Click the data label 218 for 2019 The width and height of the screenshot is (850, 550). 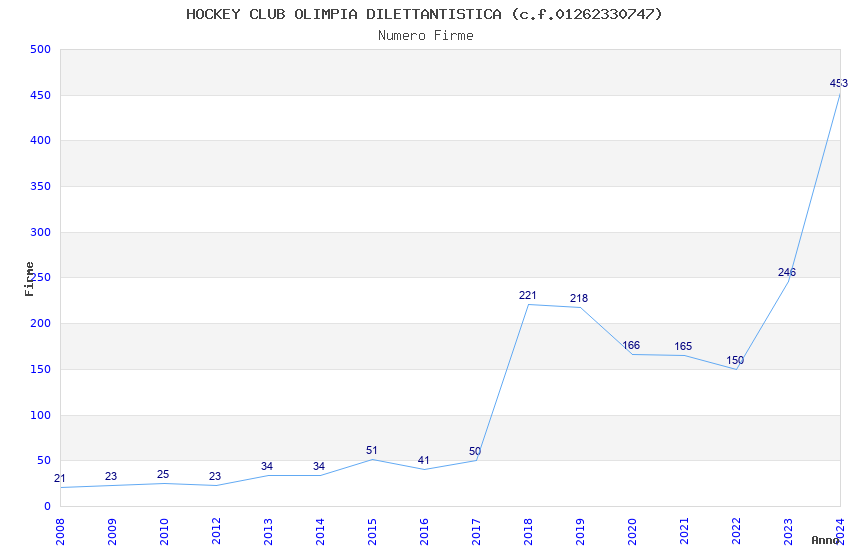579,298
